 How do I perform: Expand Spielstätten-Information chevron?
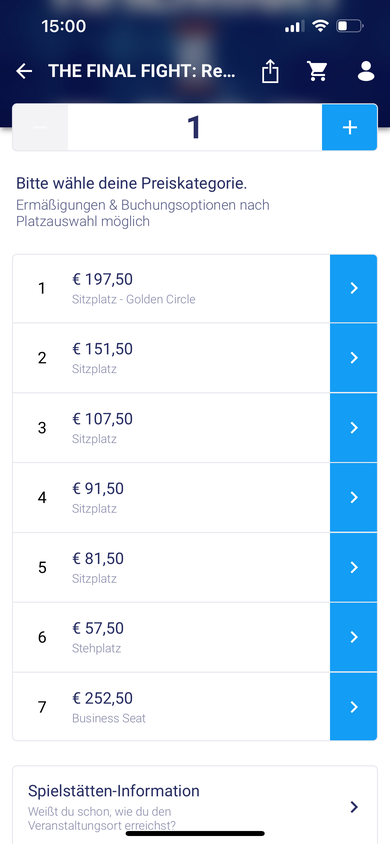point(354,806)
